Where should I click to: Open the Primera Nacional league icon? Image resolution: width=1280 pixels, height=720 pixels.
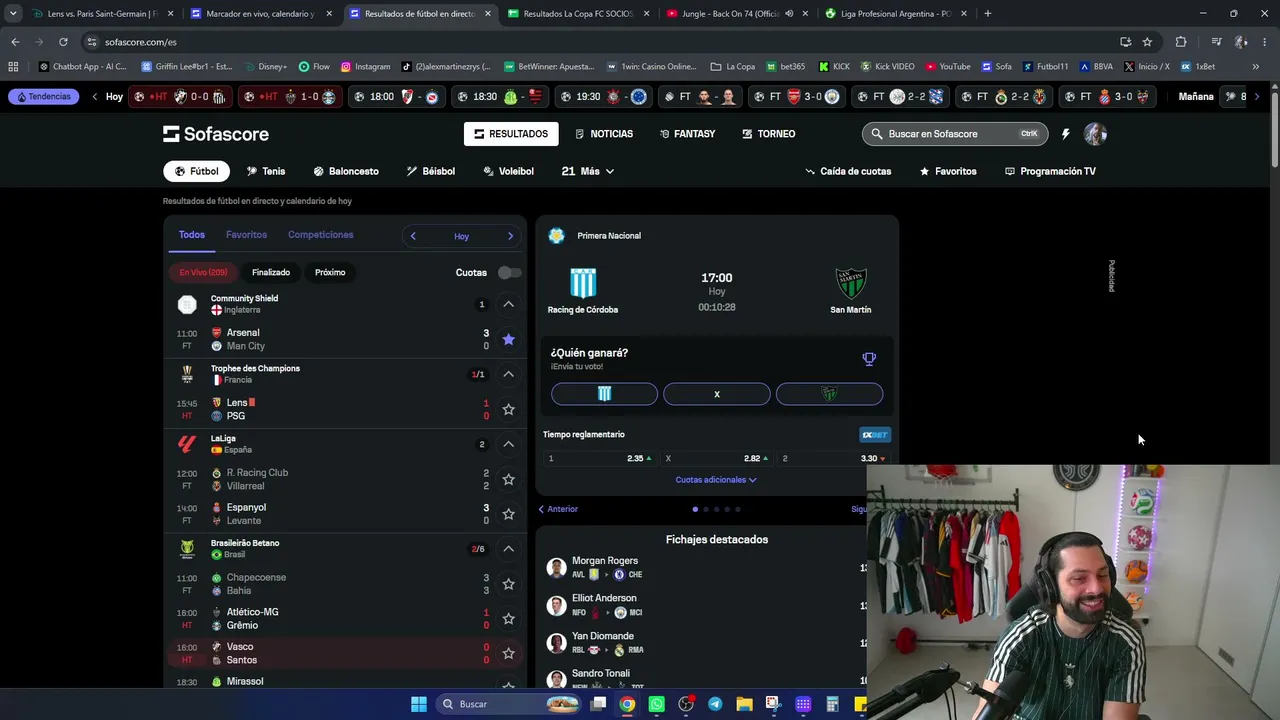557,236
